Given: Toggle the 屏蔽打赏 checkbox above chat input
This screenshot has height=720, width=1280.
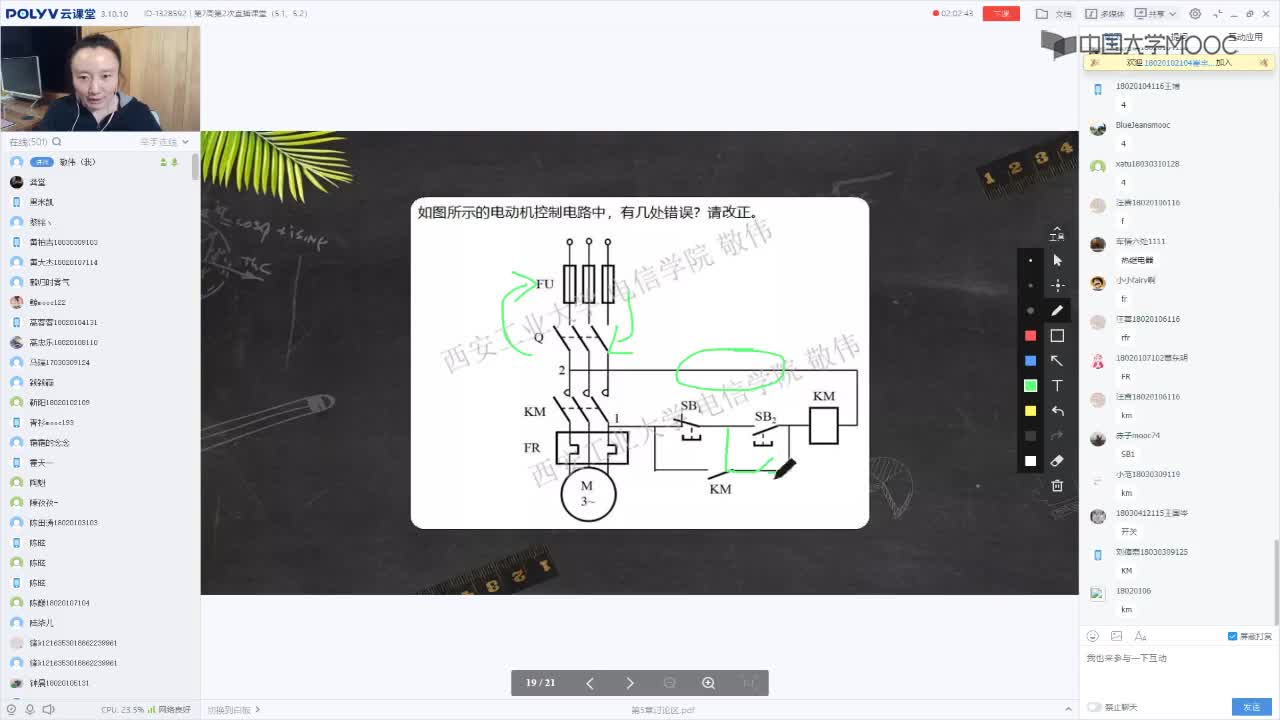Looking at the screenshot, I should (1232, 636).
